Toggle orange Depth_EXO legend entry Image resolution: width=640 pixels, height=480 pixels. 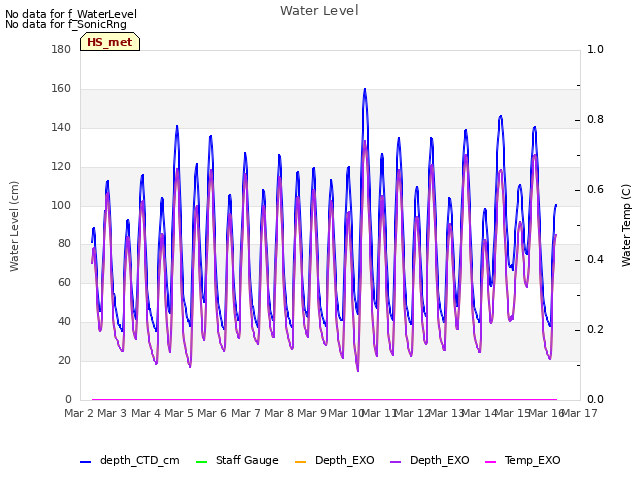[334, 460]
